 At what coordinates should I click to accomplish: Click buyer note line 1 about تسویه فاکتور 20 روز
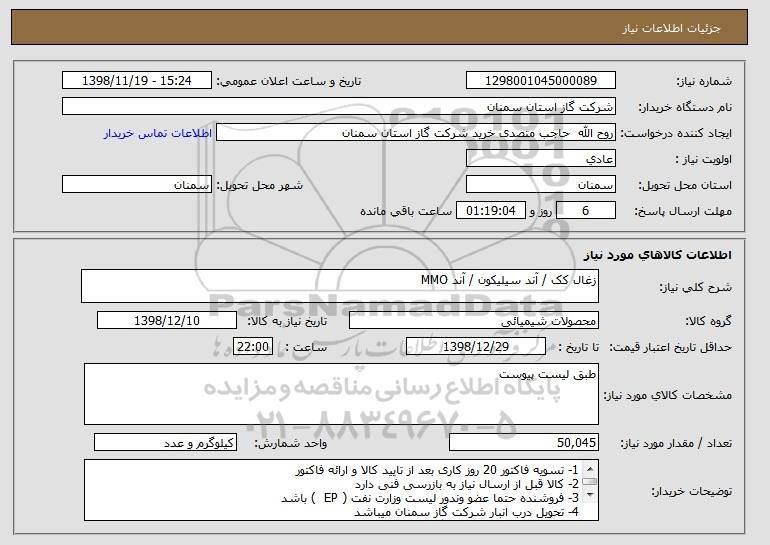click(x=437, y=470)
